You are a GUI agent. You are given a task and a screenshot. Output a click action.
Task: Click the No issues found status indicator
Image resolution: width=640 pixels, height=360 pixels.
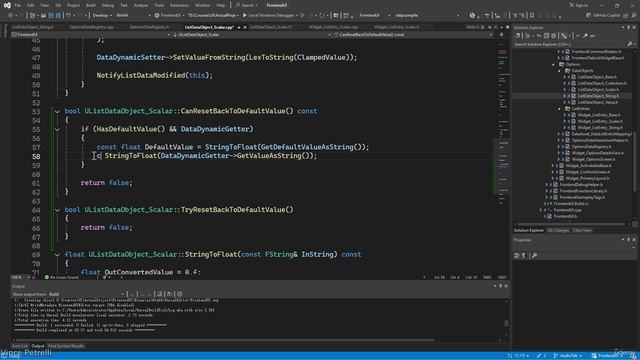click(x=61, y=278)
